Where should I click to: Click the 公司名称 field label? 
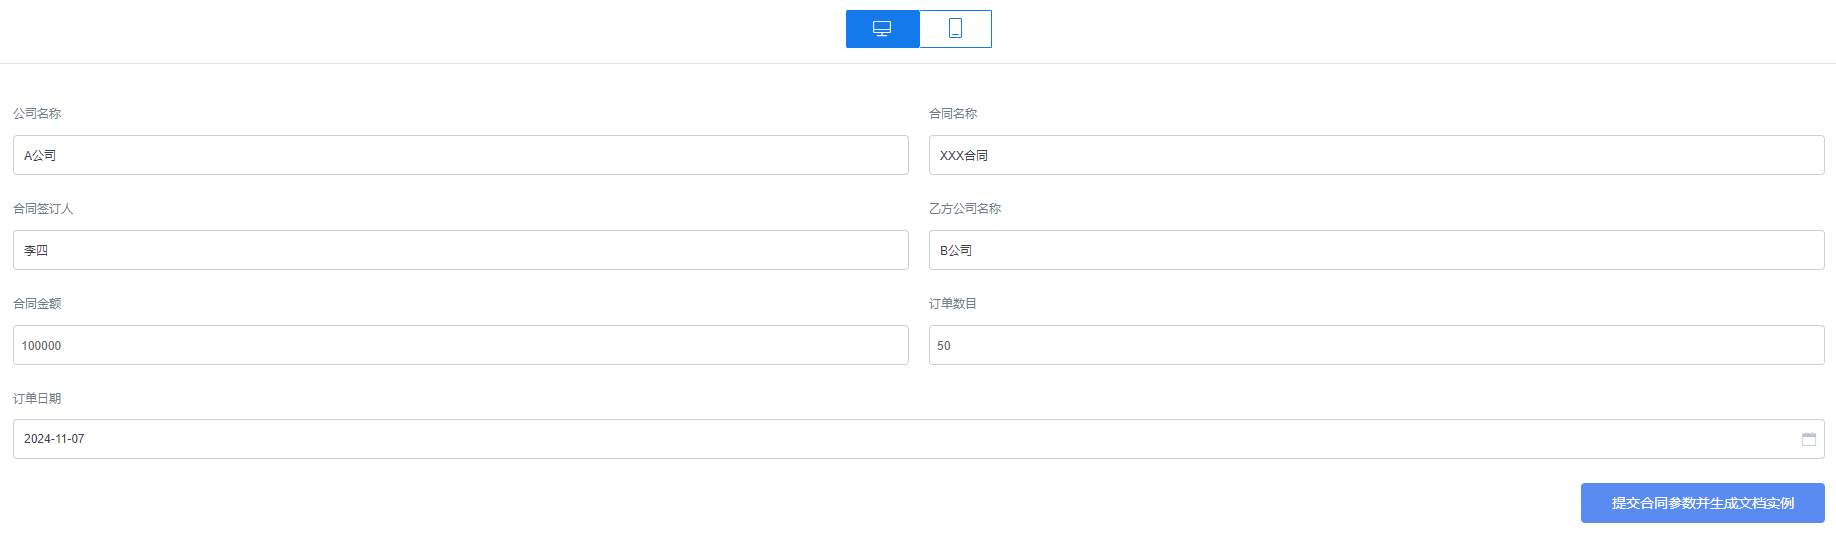tap(37, 113)
